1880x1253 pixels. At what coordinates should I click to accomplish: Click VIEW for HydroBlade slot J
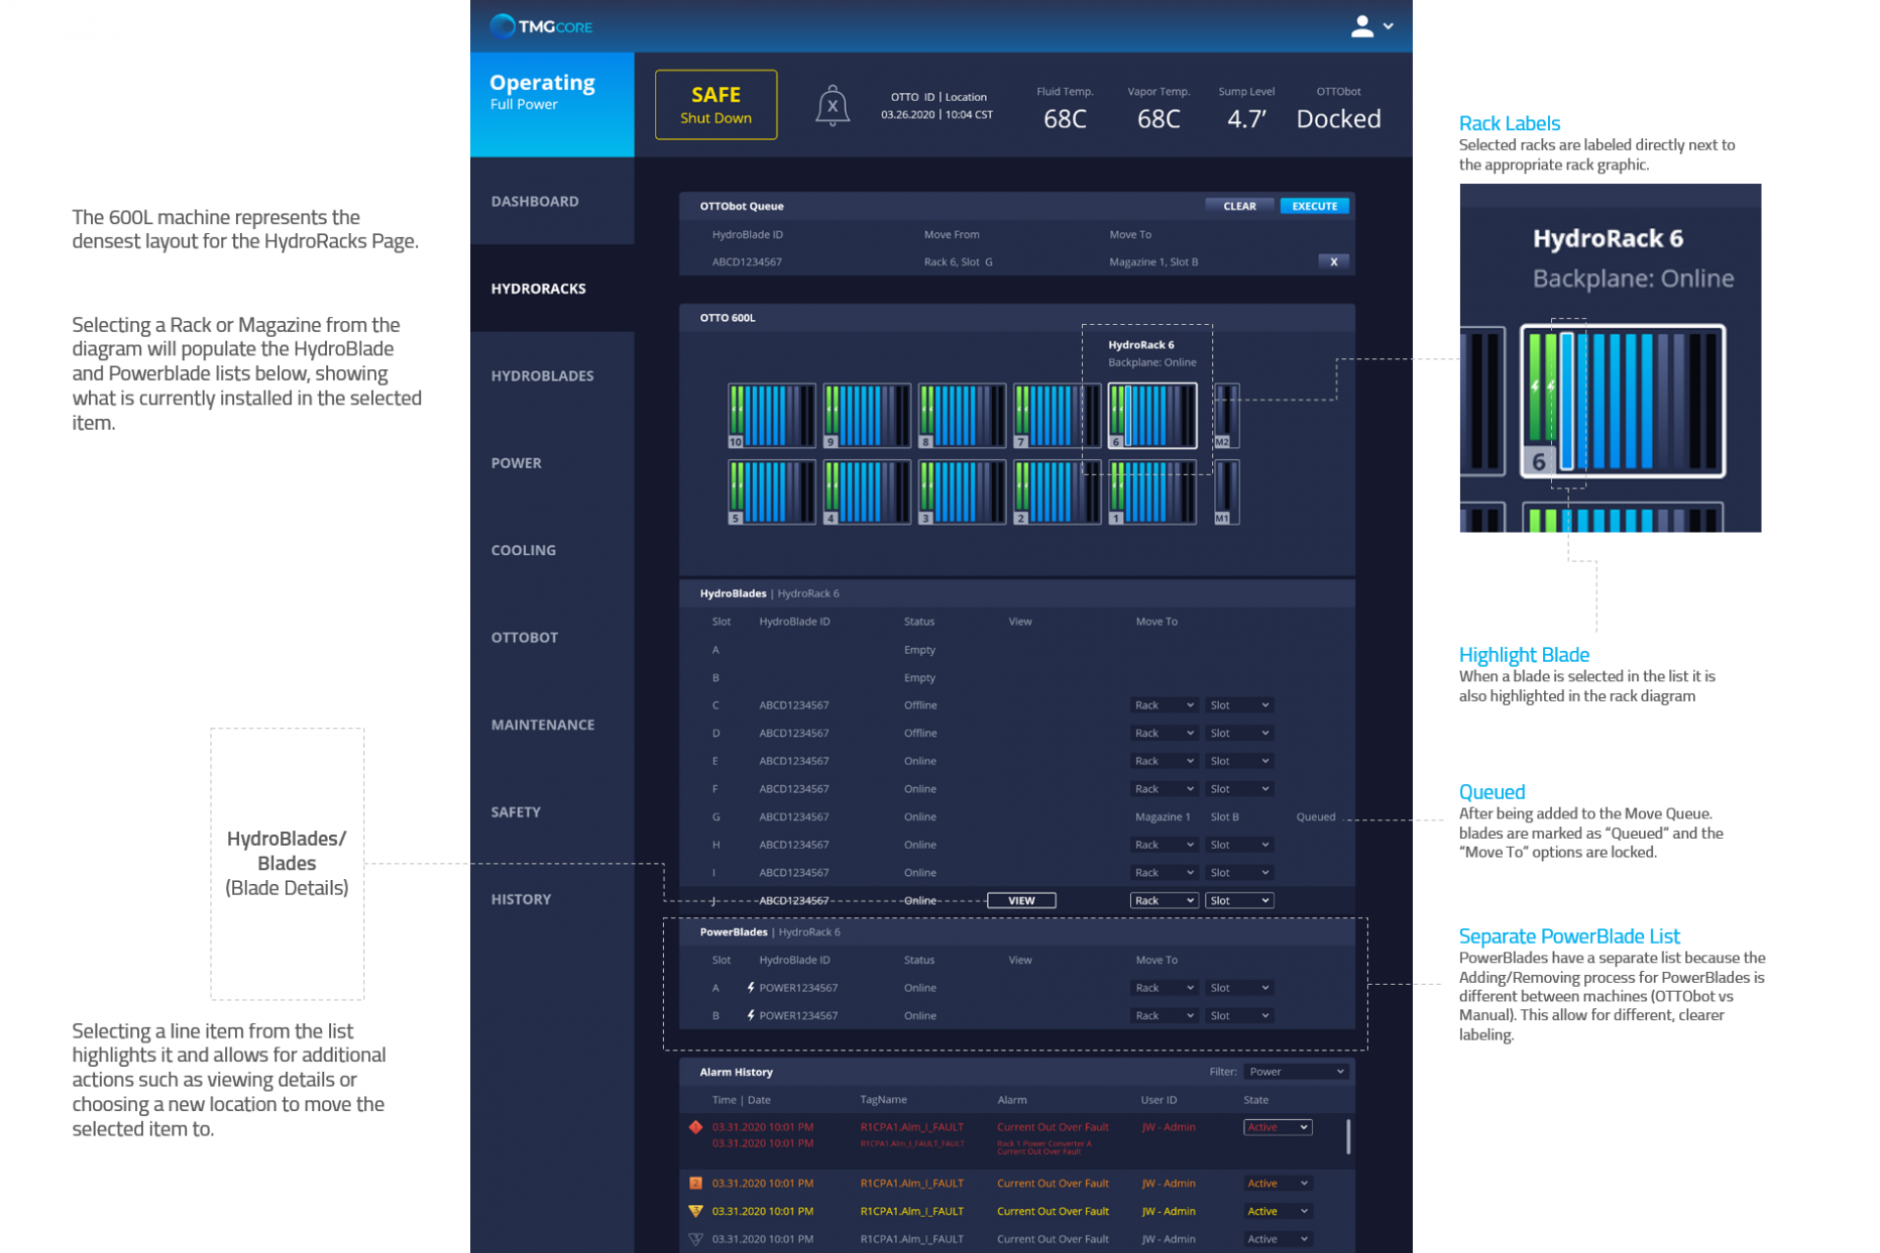tap(1021, 900)
